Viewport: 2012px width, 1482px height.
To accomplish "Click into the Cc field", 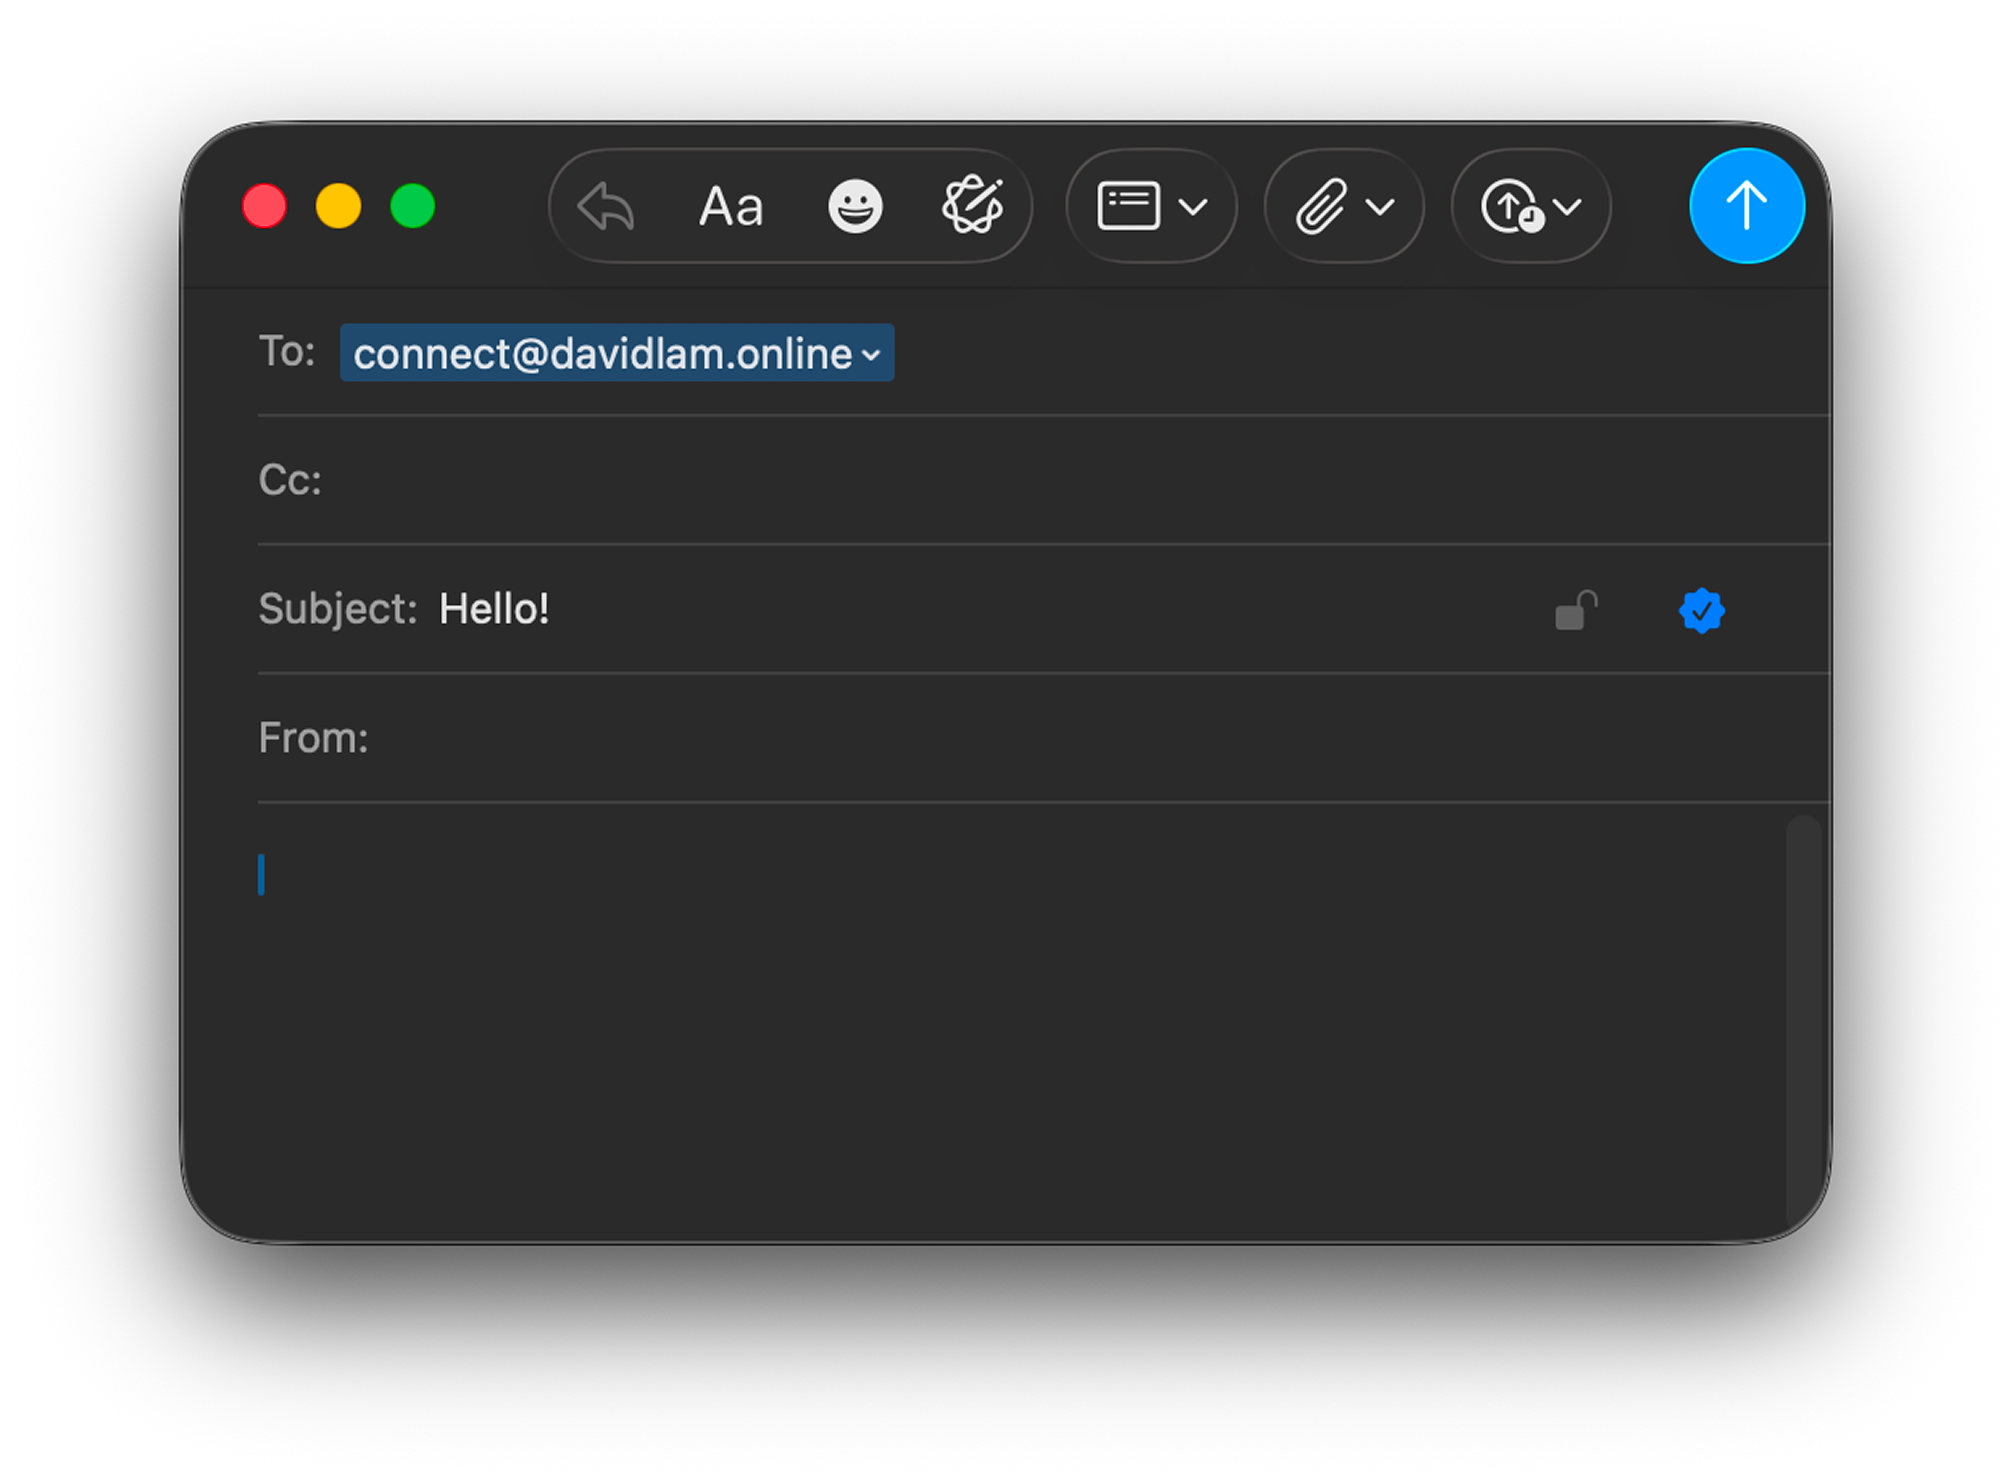I will [1000, 481].
